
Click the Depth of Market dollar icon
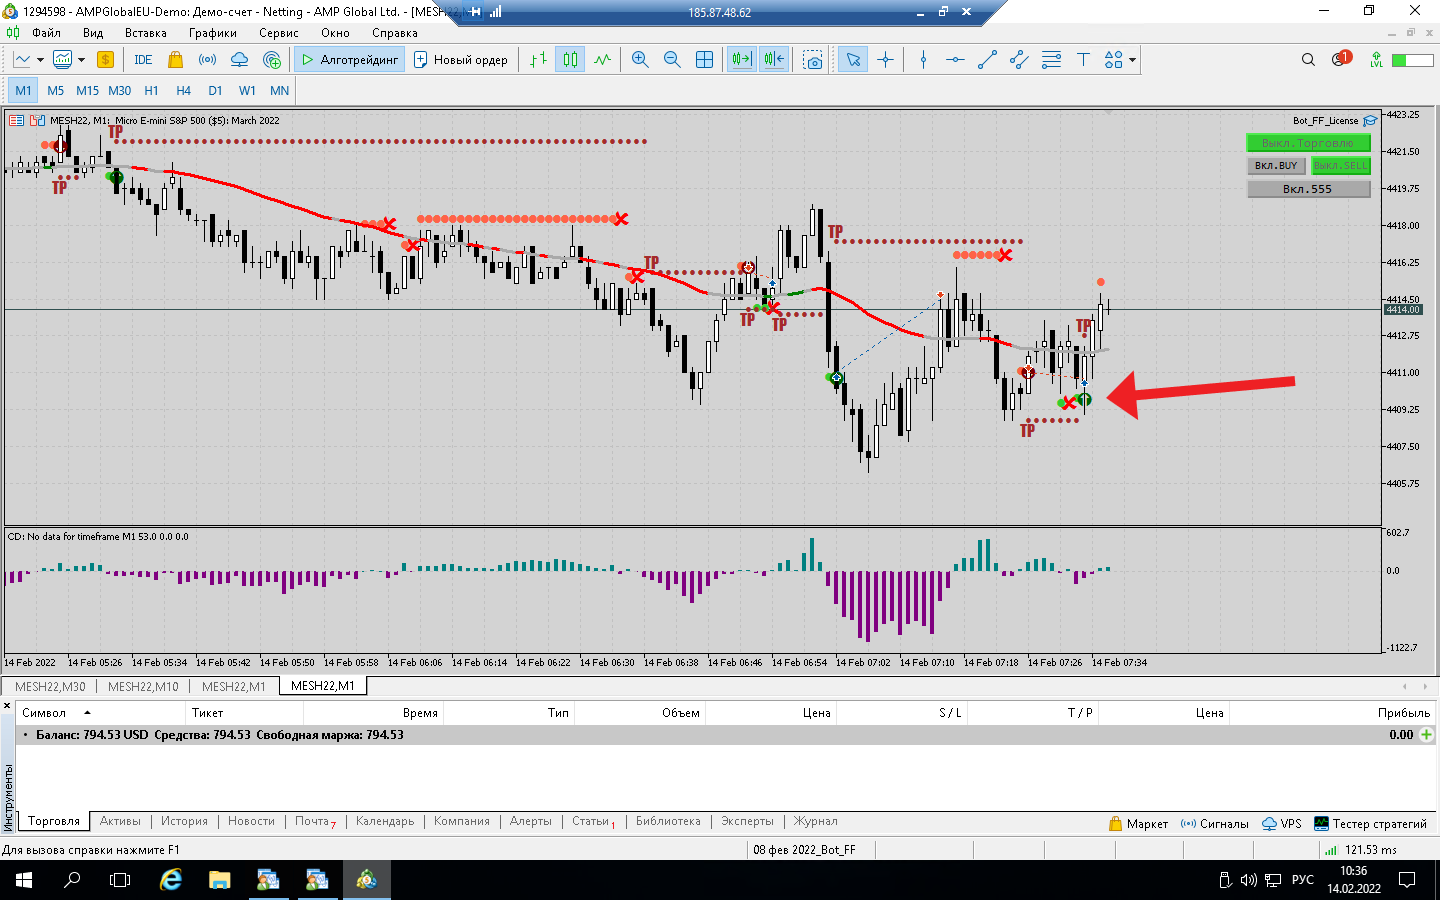coord(105,60)
